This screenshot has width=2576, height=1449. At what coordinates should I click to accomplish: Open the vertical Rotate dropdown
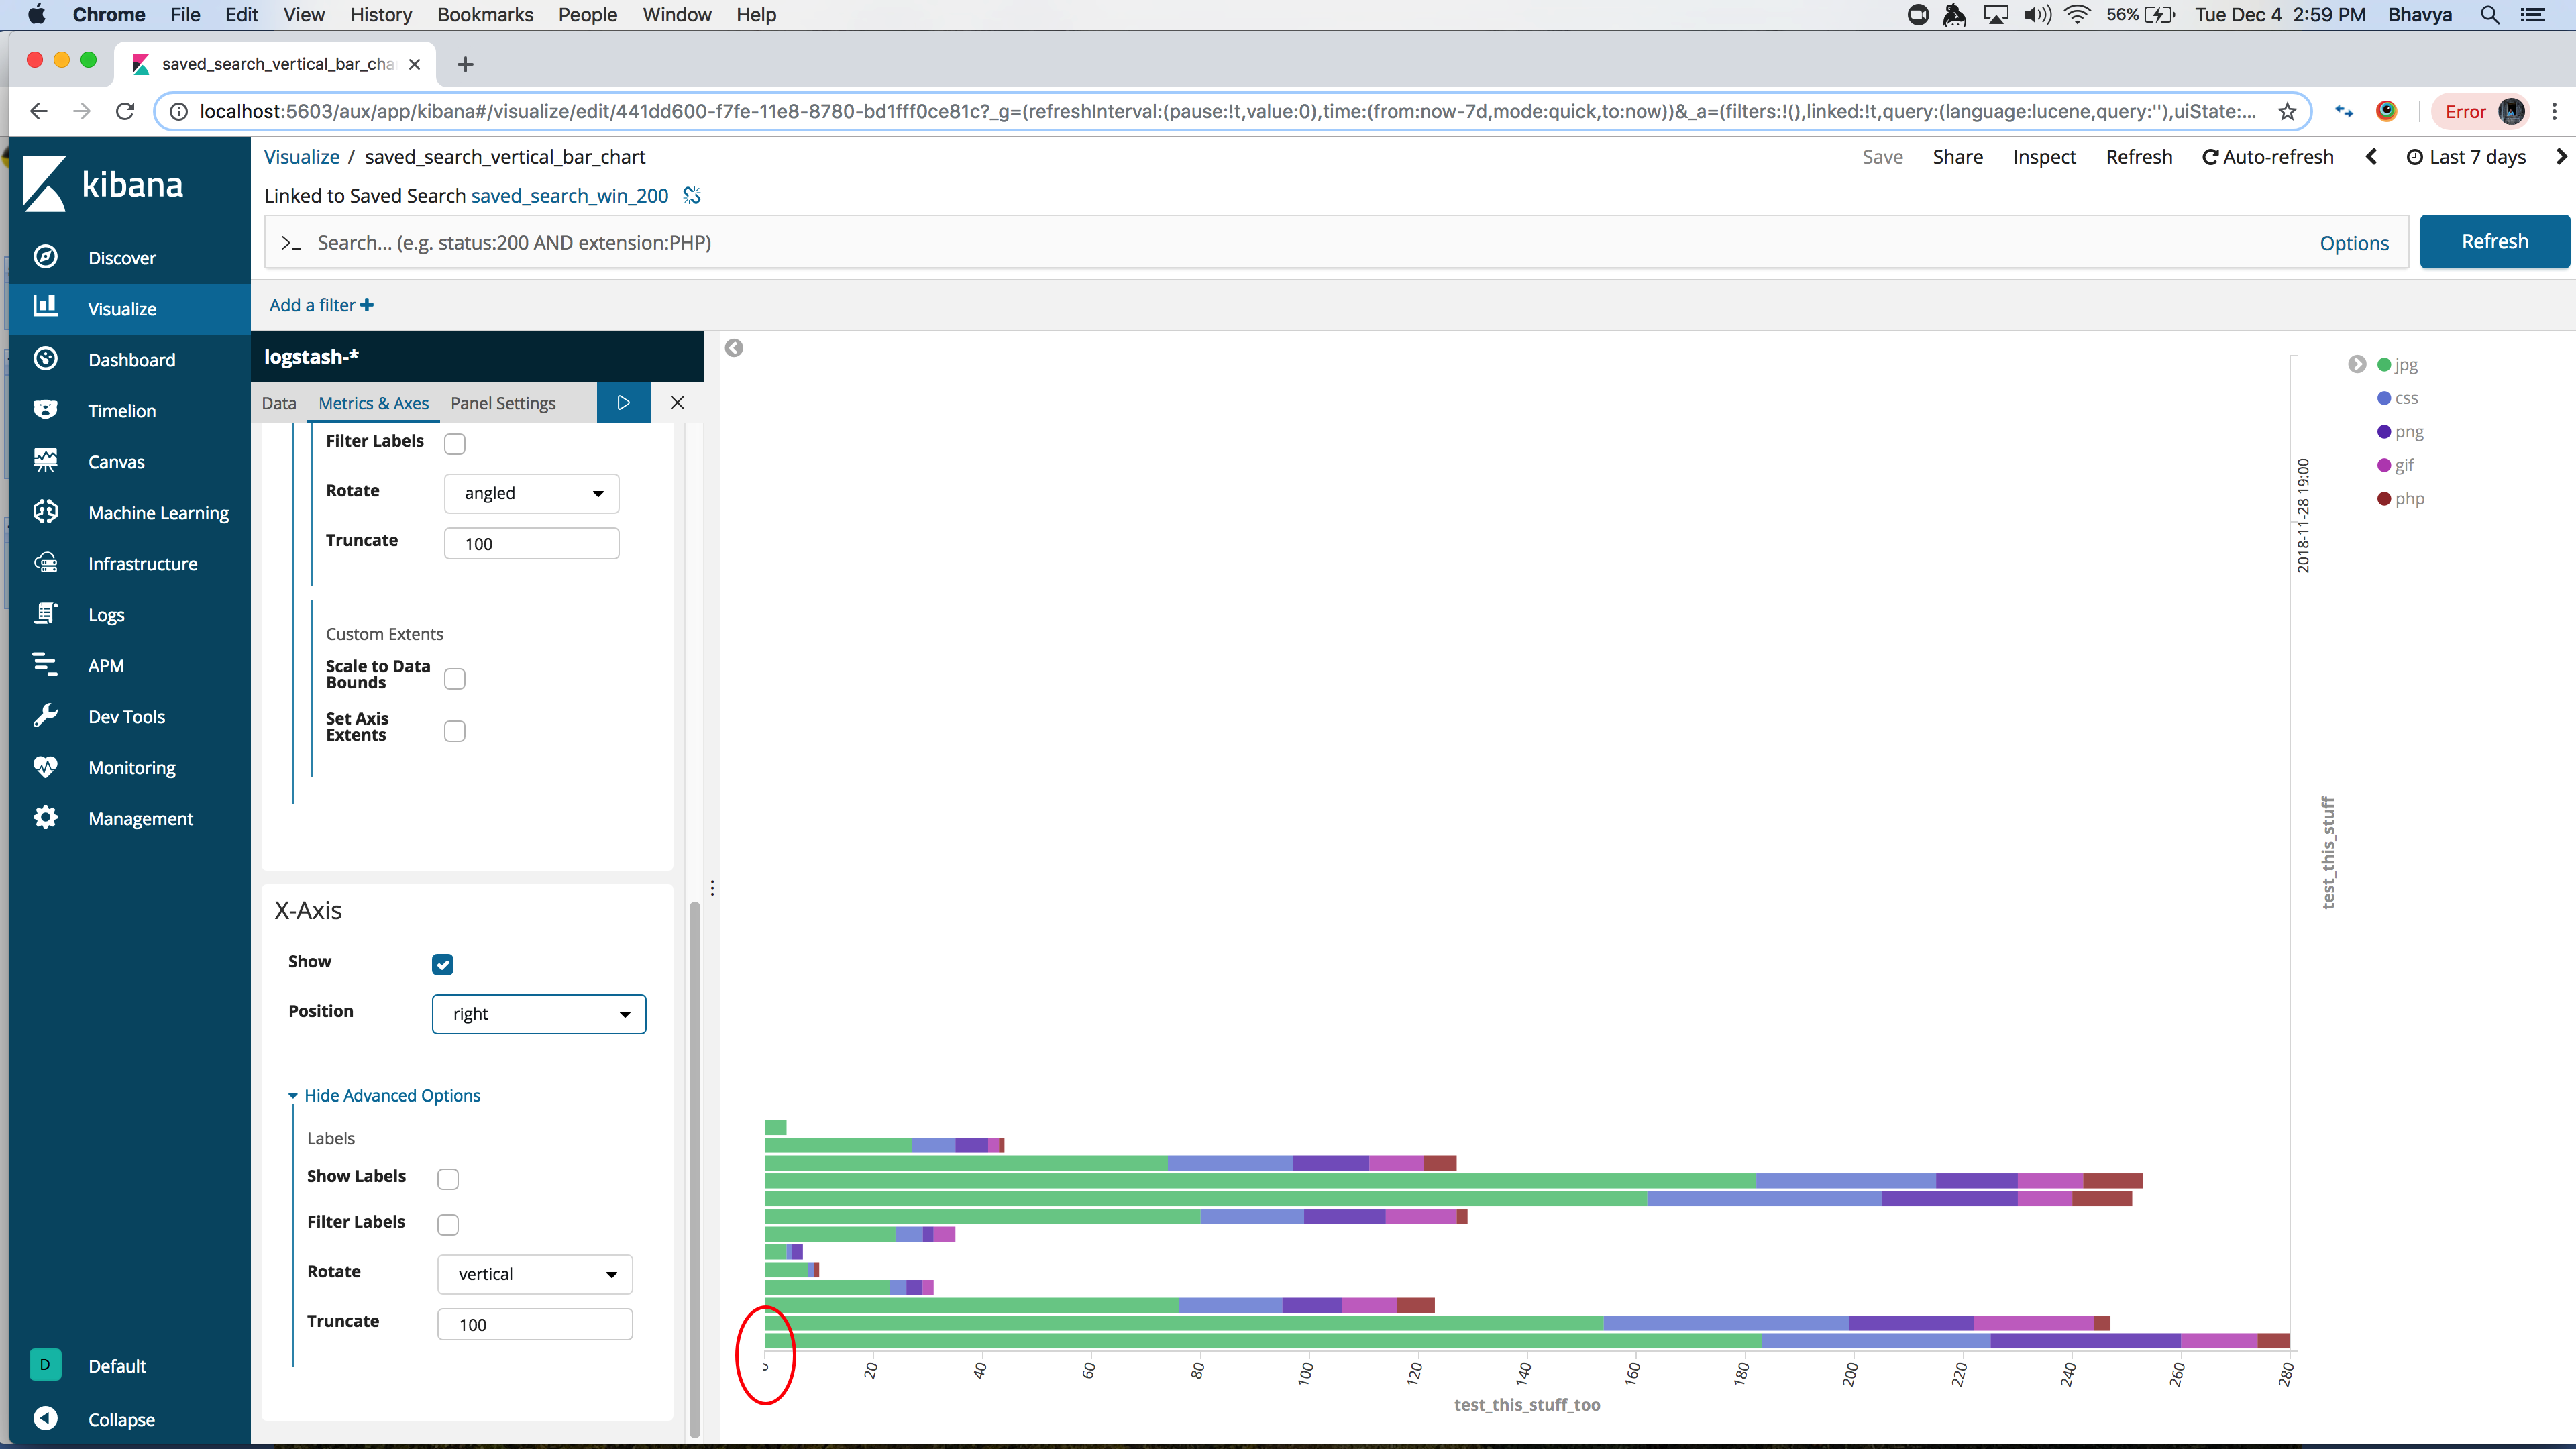click(535, 1274)
